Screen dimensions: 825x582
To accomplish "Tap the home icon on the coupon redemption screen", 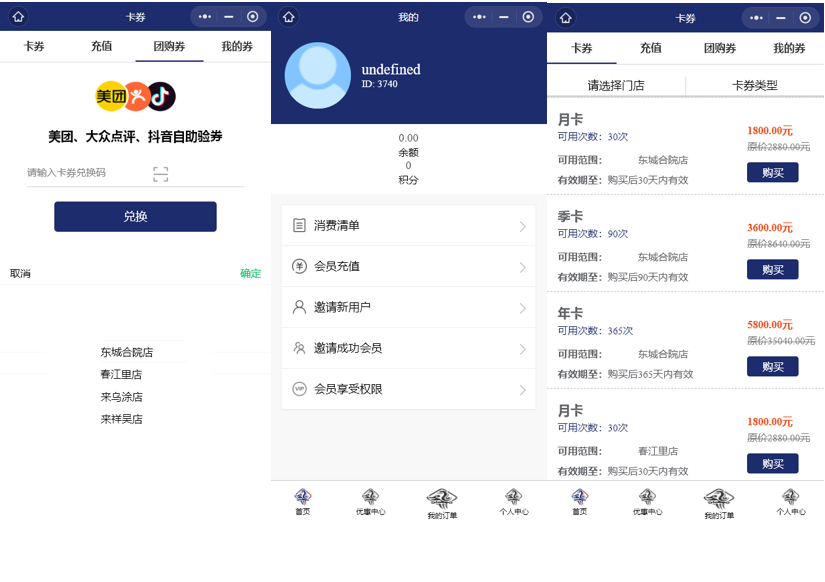I will [x=18, y=17].
